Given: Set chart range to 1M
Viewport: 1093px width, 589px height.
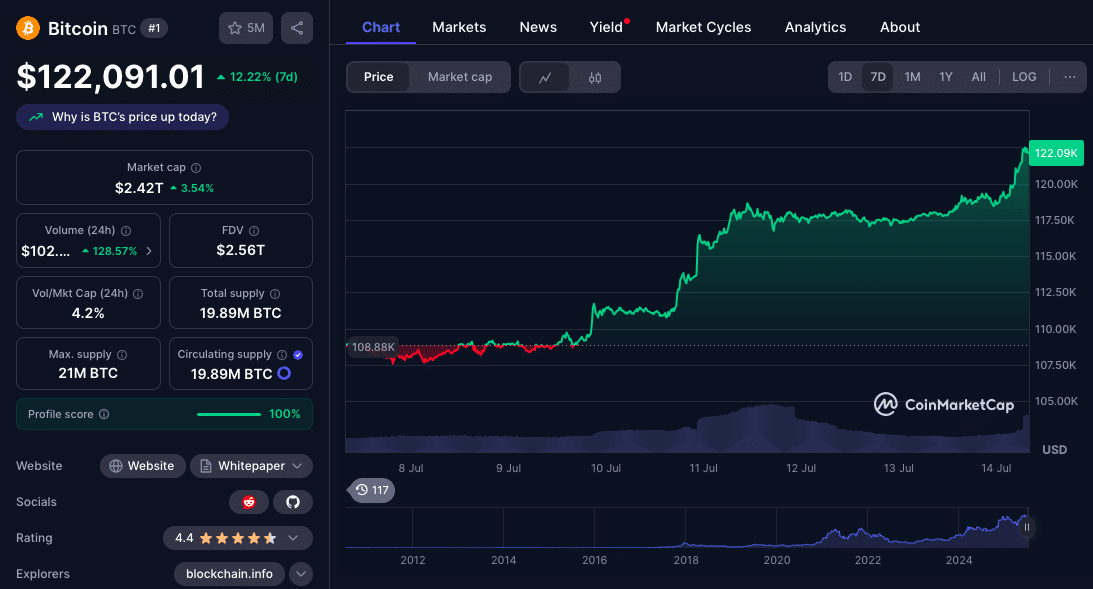Looking at the screenshot, I should (x=912, y=77).
